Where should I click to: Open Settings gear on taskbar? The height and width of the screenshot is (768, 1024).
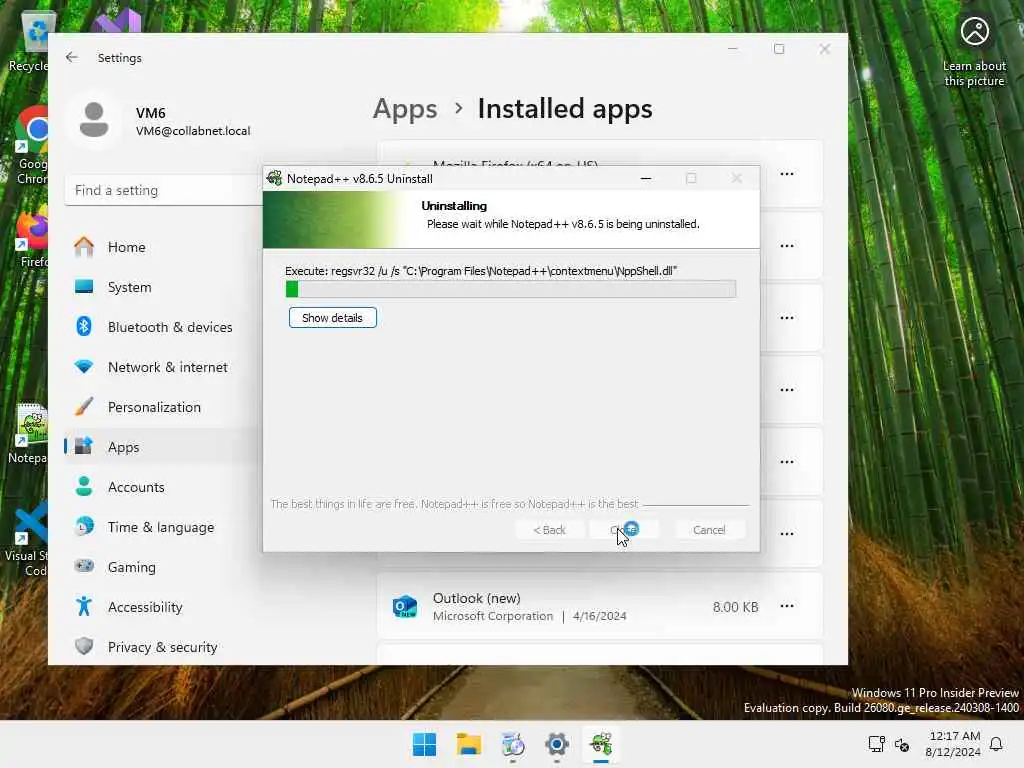(556, 744)
